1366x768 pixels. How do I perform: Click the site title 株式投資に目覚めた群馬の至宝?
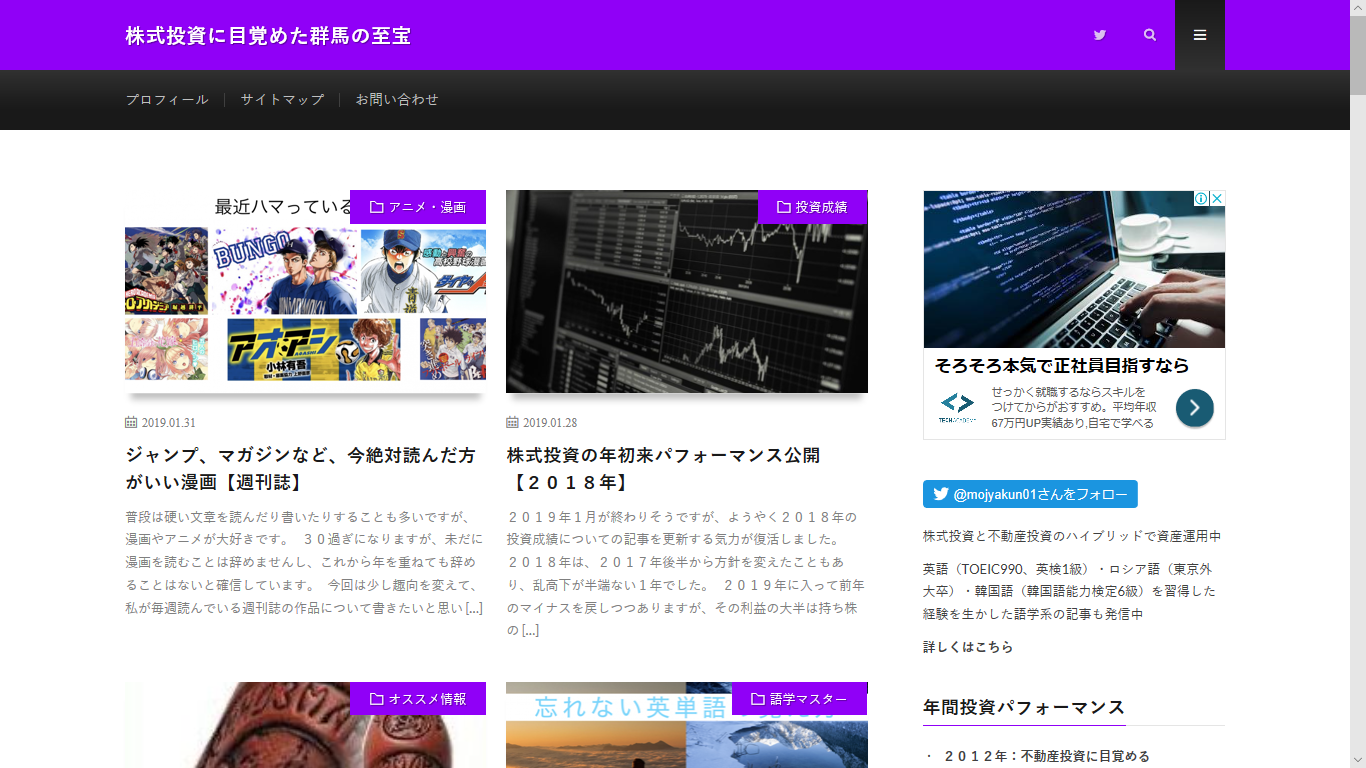tap(268, 36)
